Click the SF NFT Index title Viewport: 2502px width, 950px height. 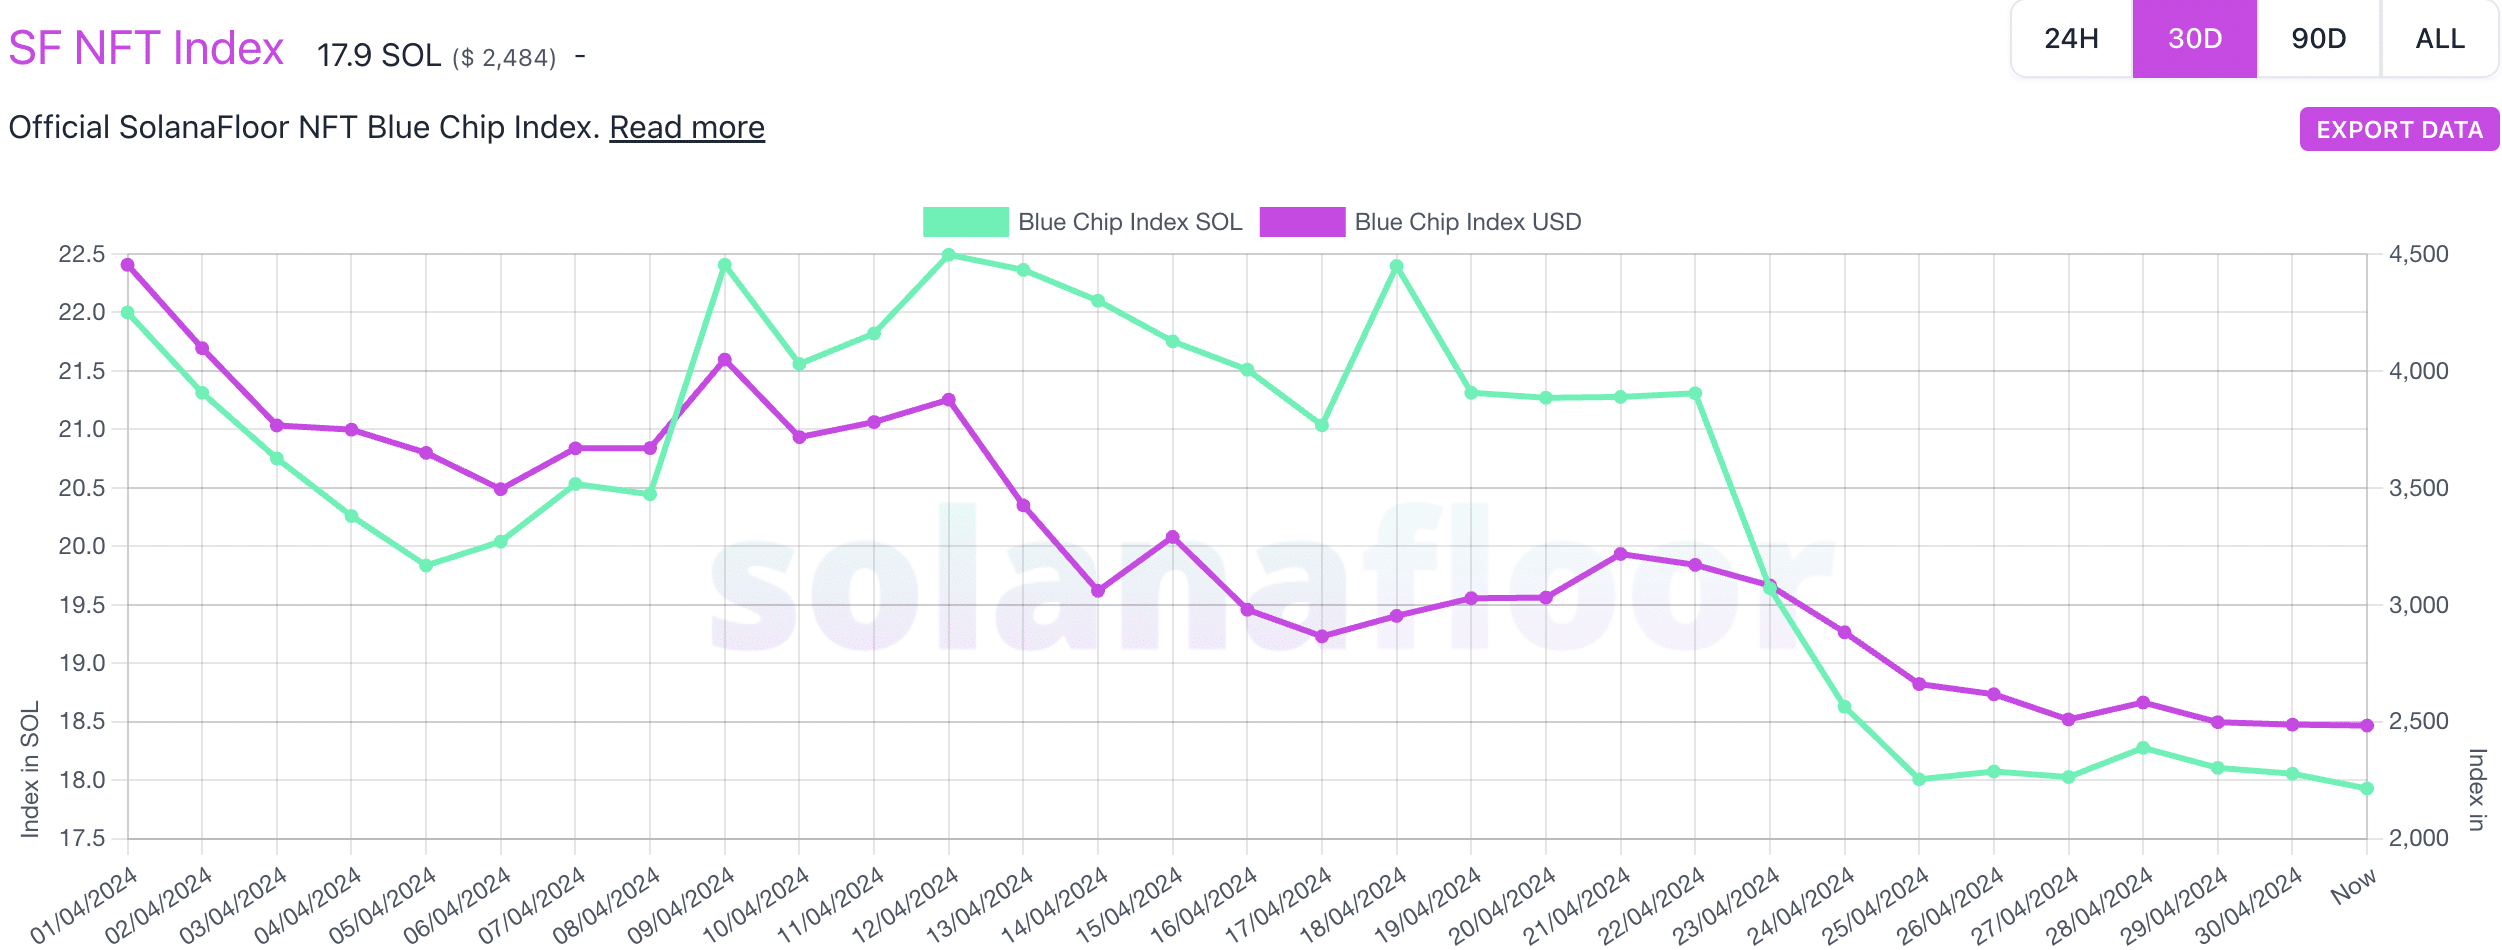coord(146,48)
